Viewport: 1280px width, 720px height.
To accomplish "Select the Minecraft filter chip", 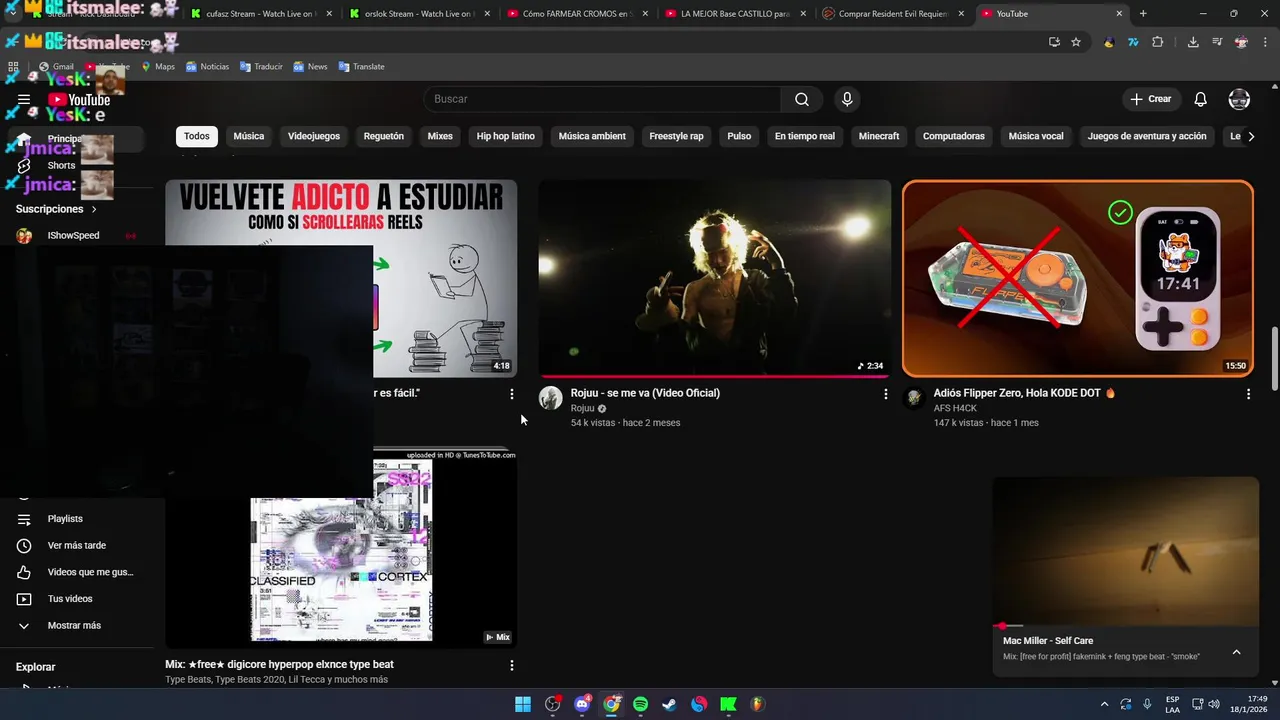I will (x=879, y=137).
